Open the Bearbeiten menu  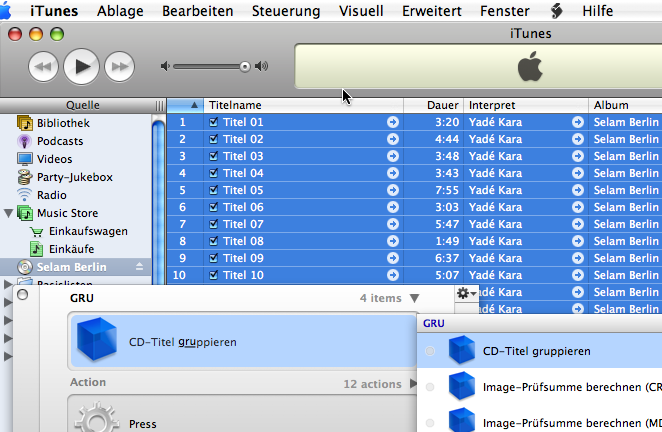tap(198, 11)
